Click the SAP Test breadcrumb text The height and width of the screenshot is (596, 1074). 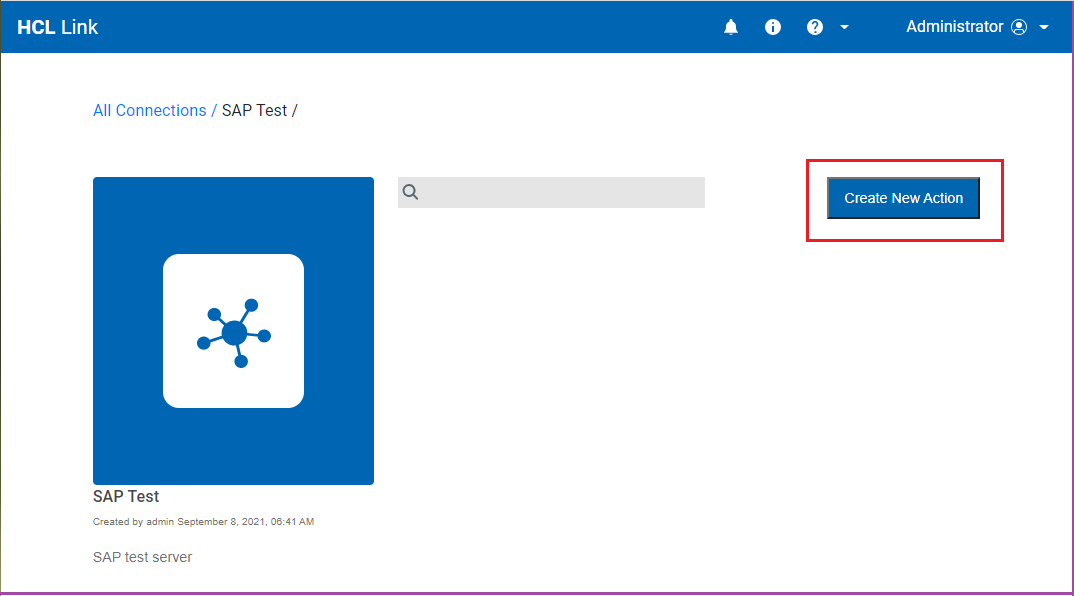click(254, 110)
